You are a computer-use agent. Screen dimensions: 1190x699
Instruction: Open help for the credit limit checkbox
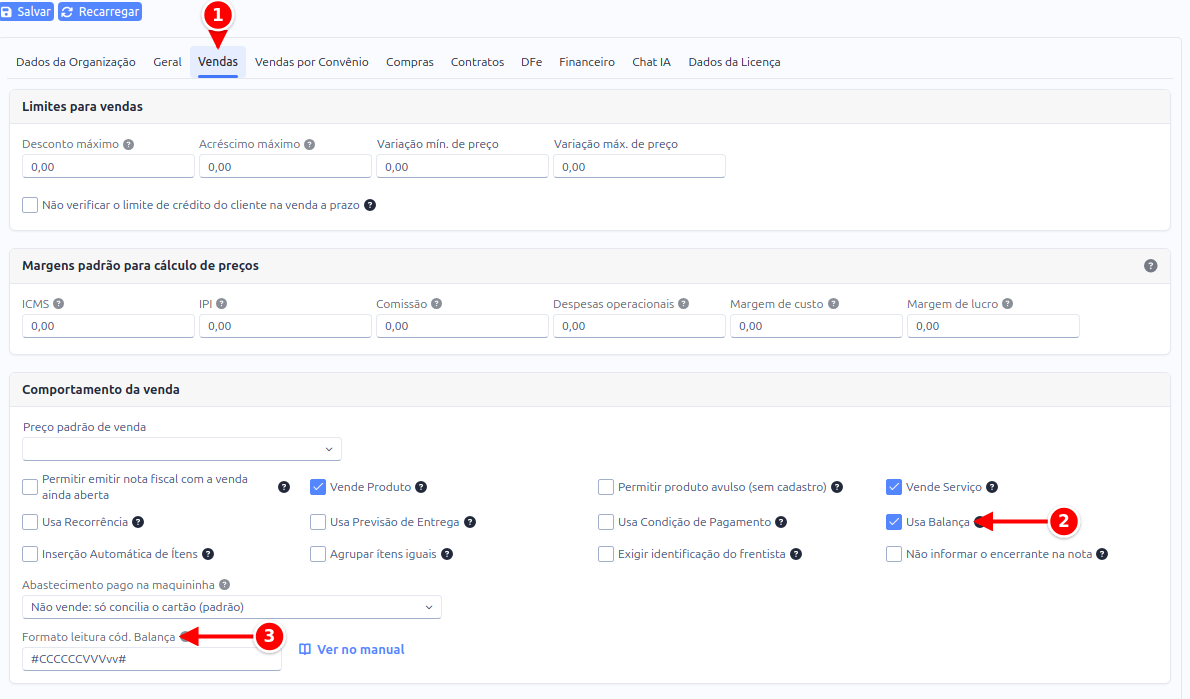(x=370, y=205)
